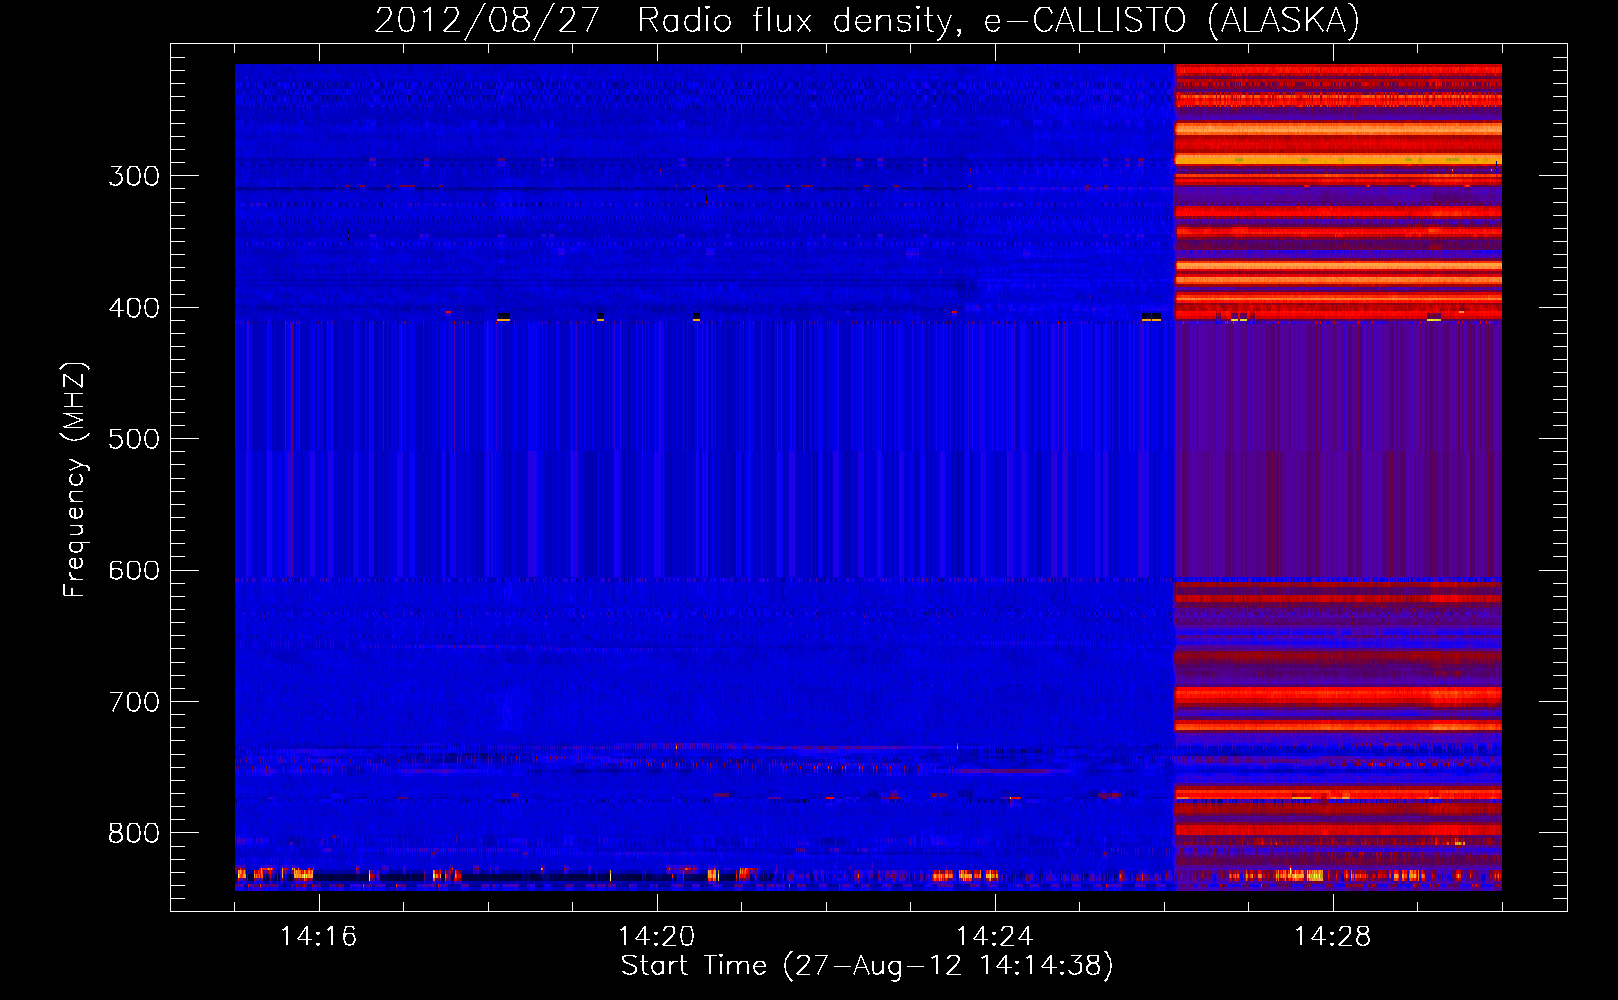
Task: Click the 14:28 time tick label
Action: pyautogui.click(x=1332, y=936)
